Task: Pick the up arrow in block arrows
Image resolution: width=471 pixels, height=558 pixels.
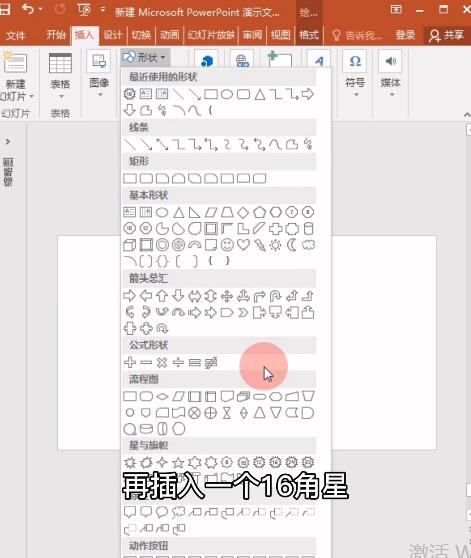Action: [x=162, y=296]
